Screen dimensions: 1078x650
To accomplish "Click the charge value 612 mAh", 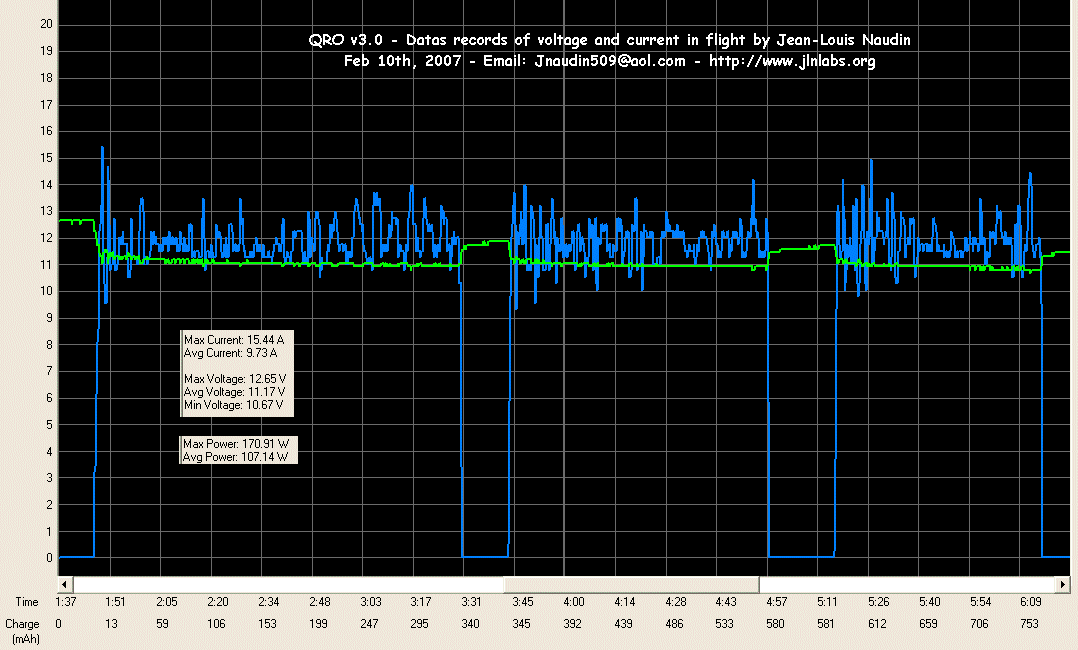I will [x=877, y=624].
